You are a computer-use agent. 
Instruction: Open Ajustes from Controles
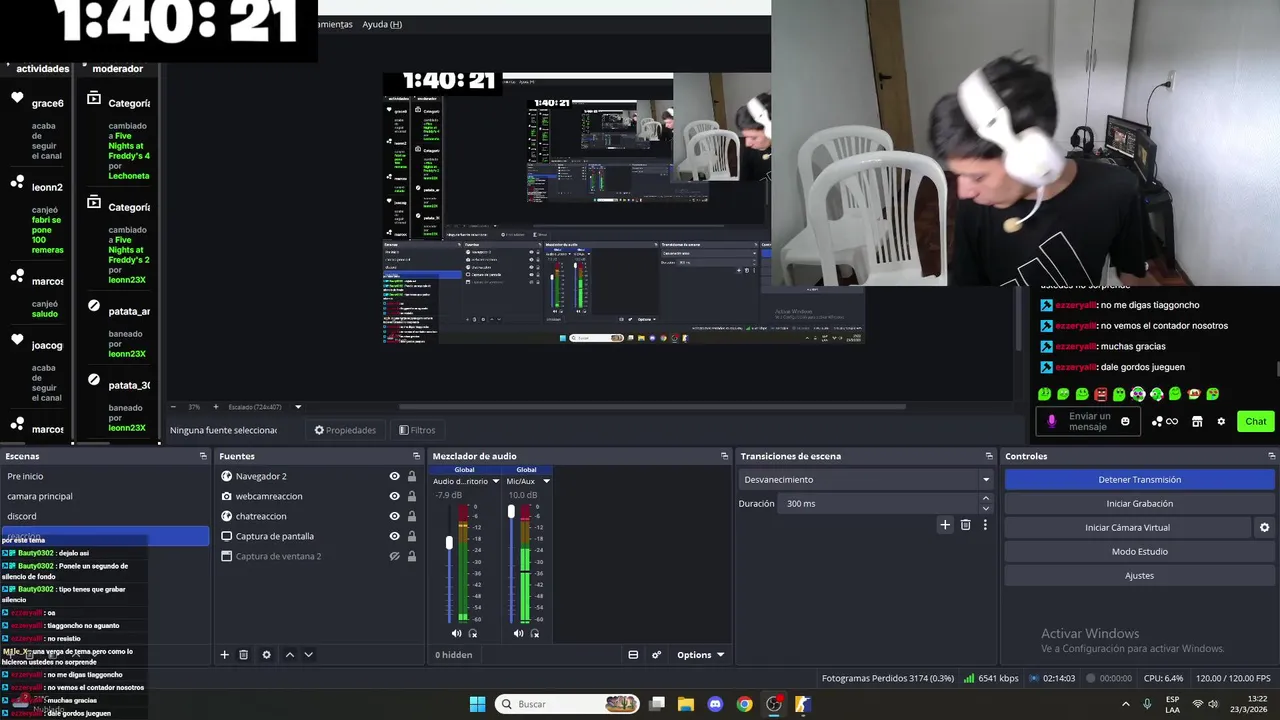click(1139, 576)
